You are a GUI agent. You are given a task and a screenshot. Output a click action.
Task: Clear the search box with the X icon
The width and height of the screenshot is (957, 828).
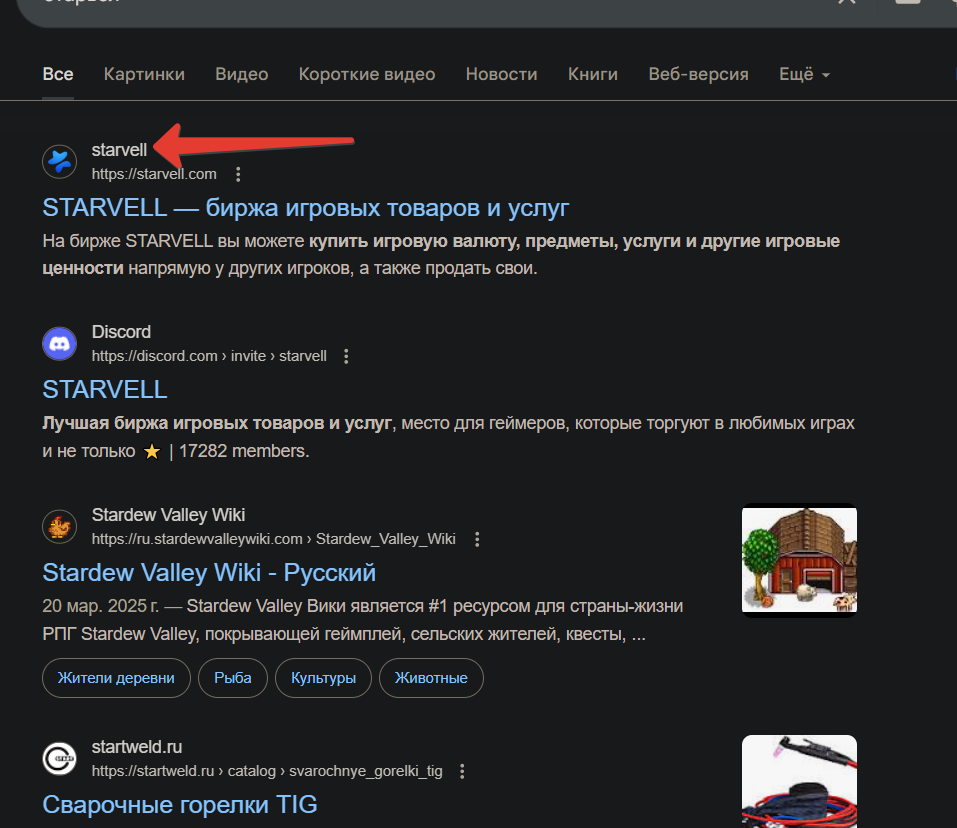847,2
